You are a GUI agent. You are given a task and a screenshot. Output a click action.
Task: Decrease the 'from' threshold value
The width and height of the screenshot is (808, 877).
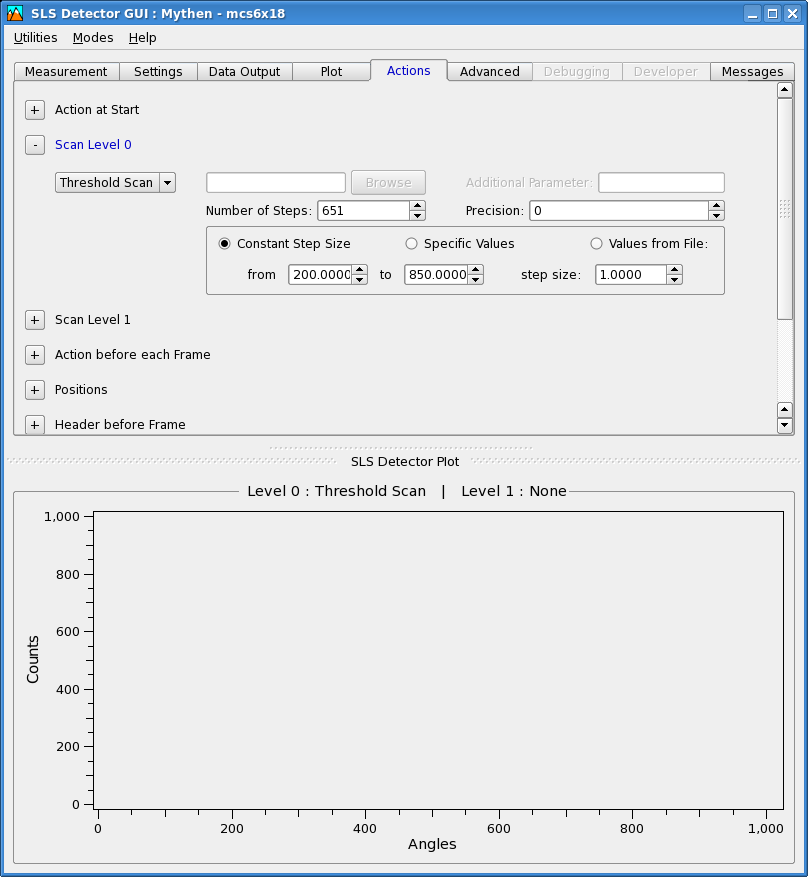[x=359, y=279]
